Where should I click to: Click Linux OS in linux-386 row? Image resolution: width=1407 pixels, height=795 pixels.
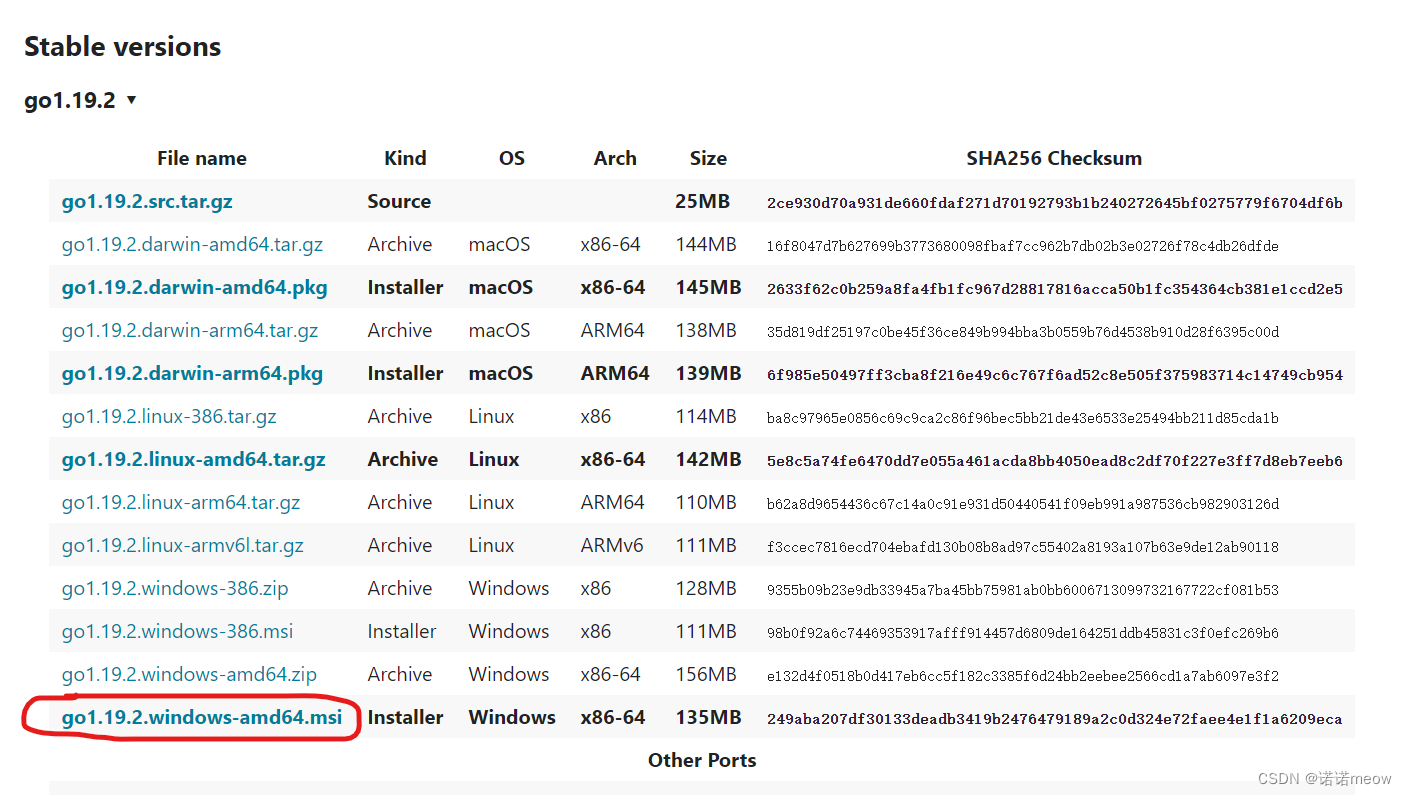[491, 416]
